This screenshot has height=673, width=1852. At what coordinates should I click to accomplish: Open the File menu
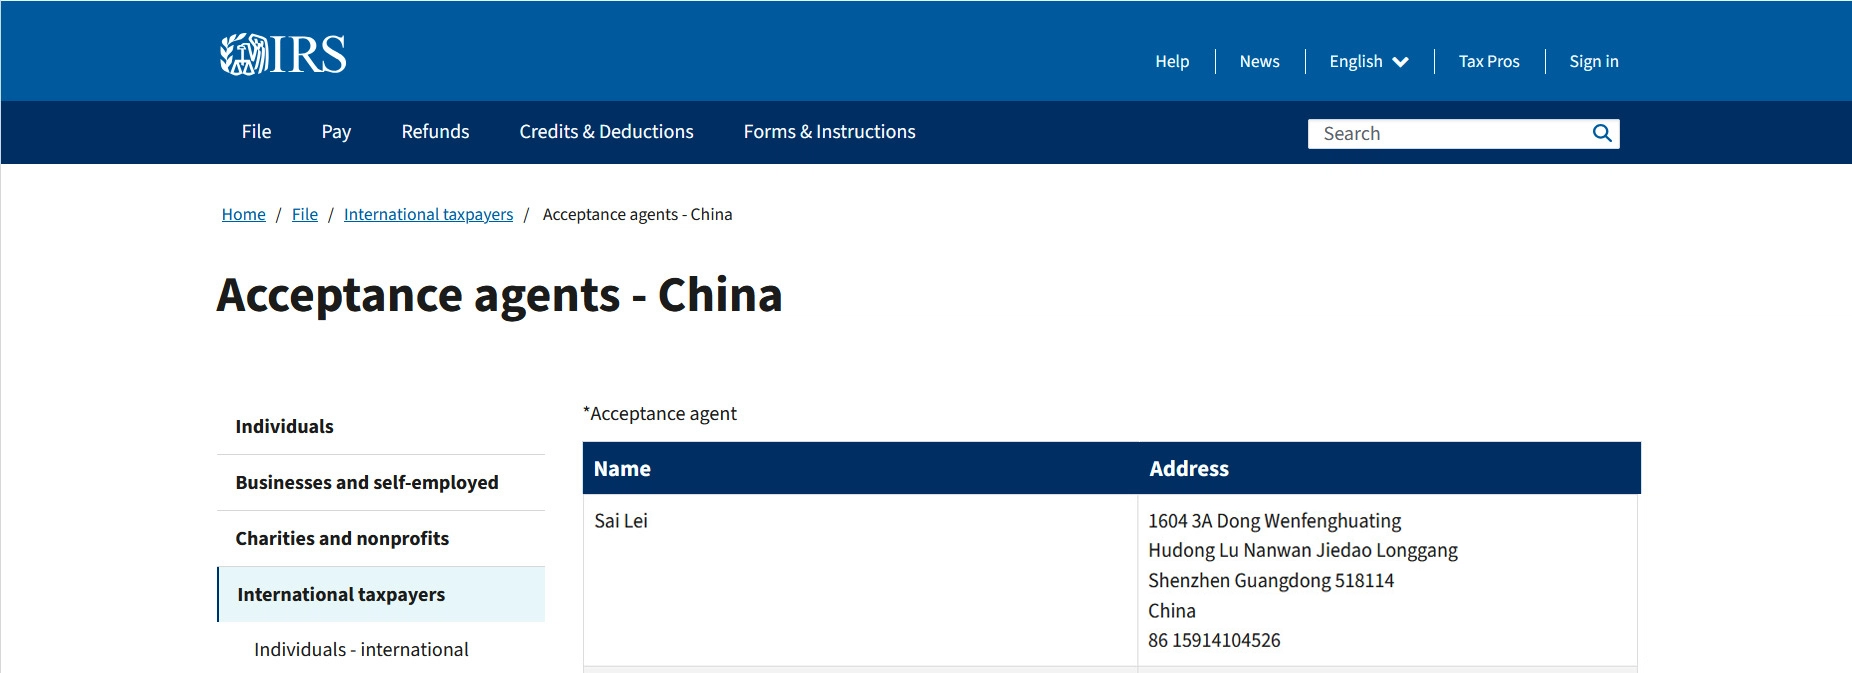pos(256,132)
